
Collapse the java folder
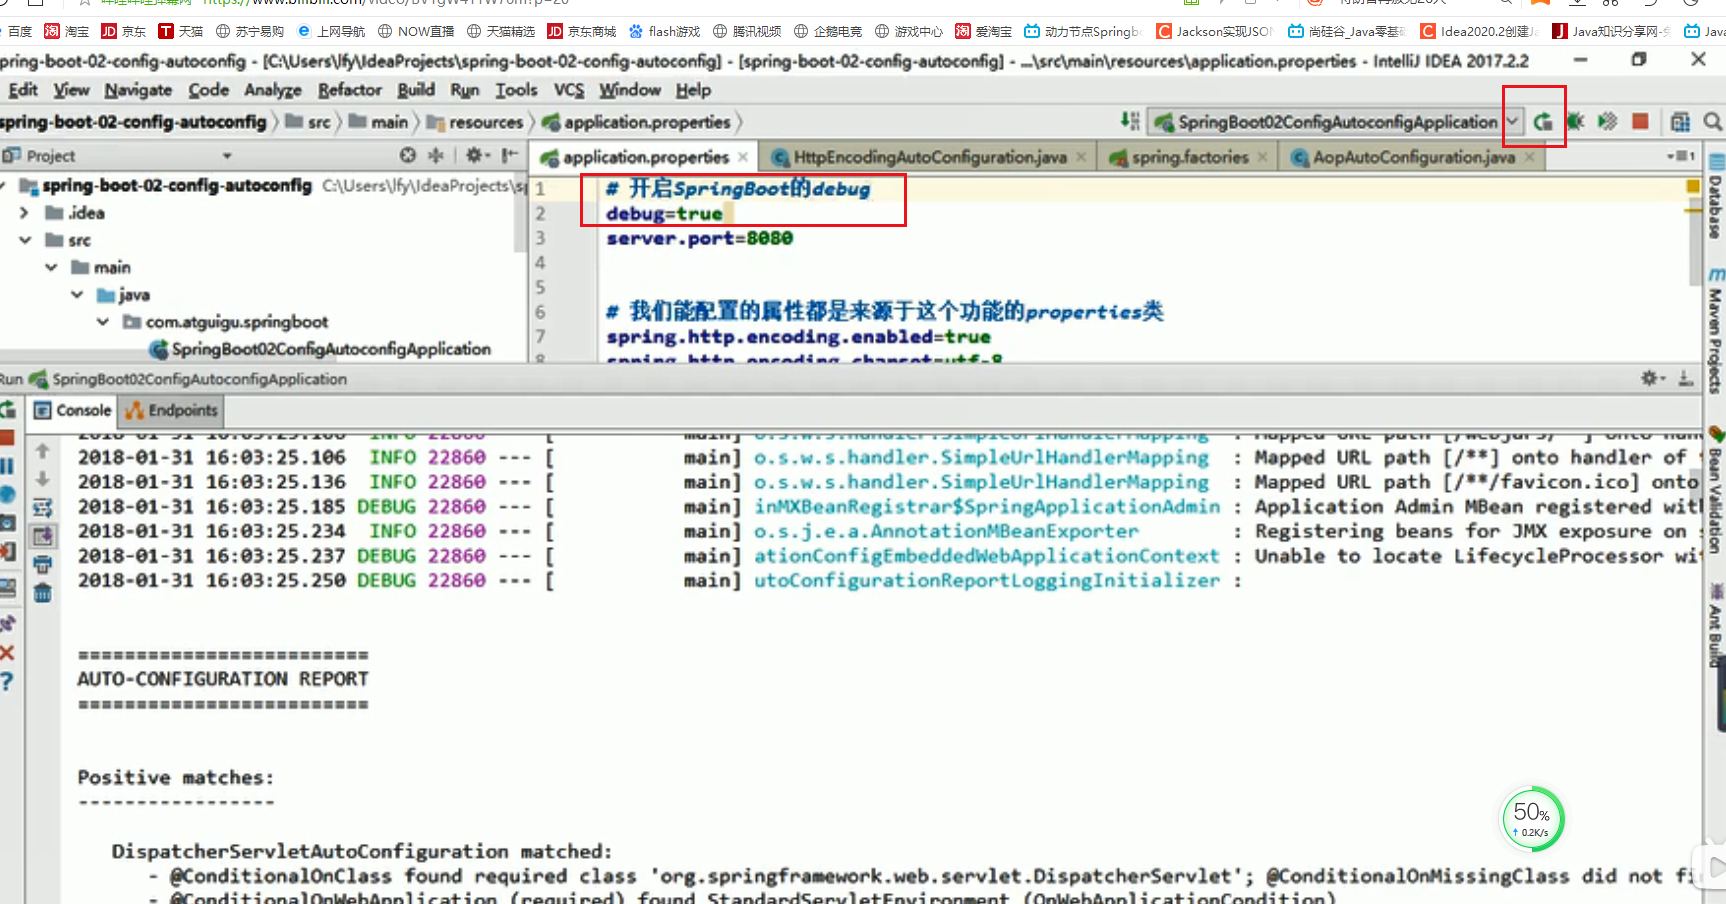click(76, 294)
